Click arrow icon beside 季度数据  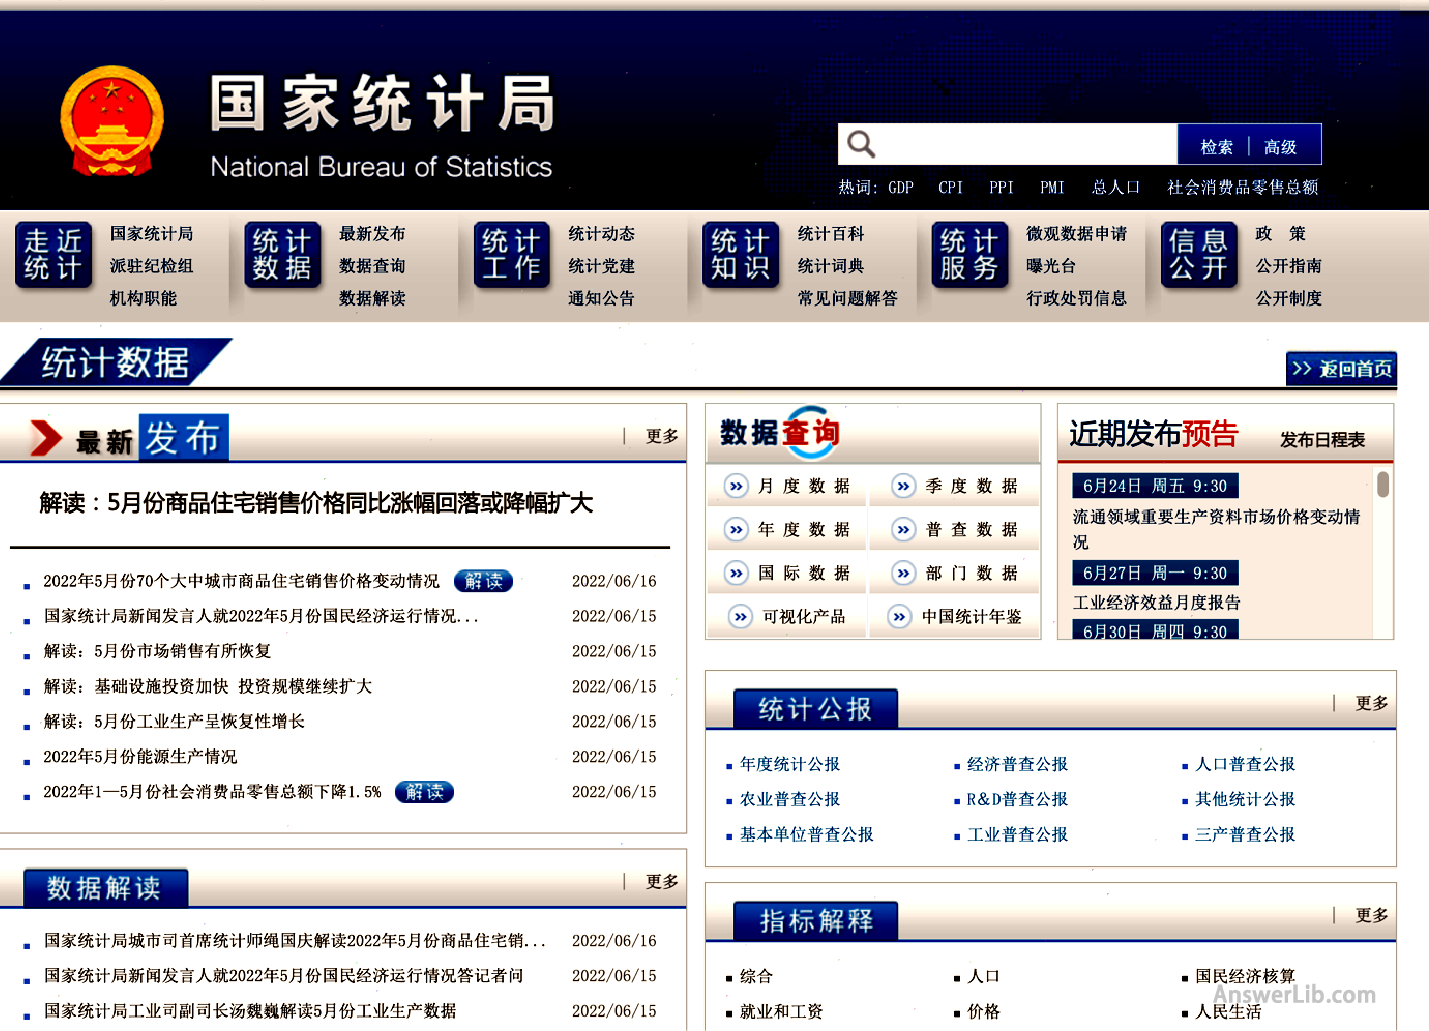[x=903, y=486]
